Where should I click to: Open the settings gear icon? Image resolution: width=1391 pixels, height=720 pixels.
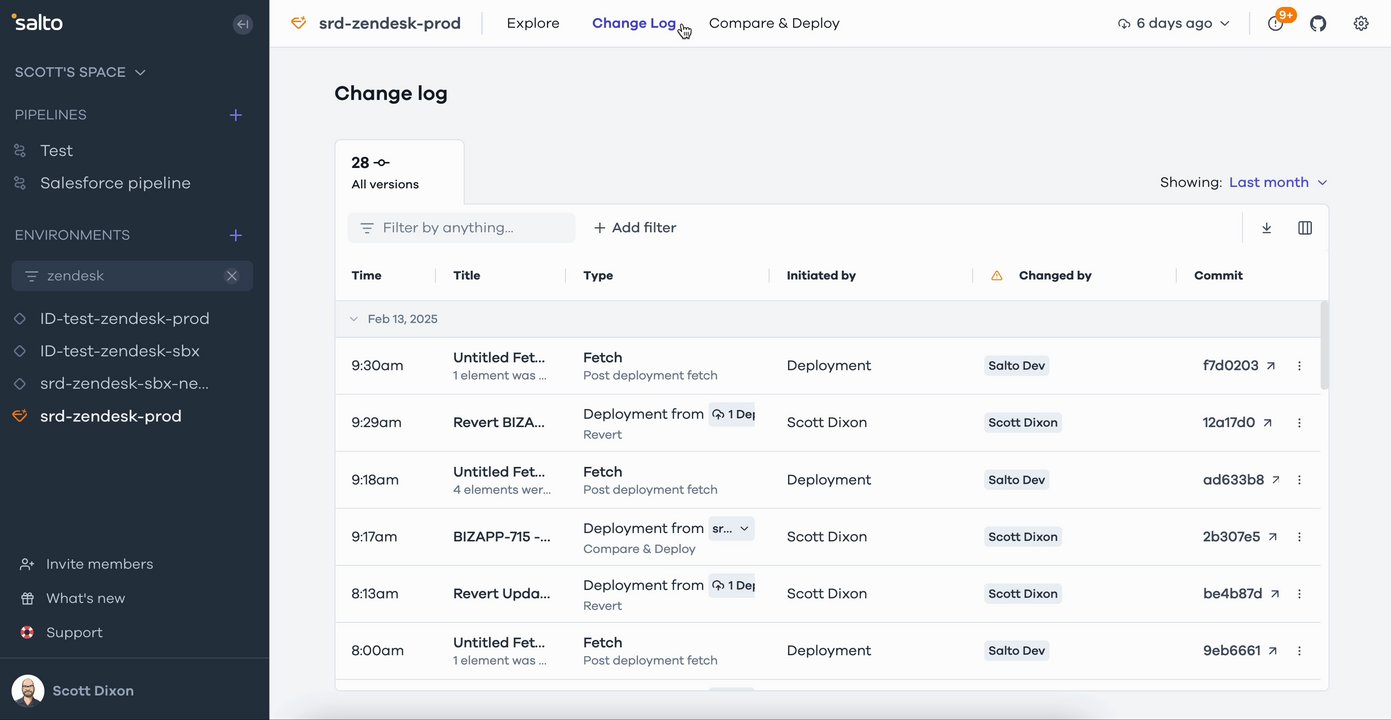pos(1361,24)
